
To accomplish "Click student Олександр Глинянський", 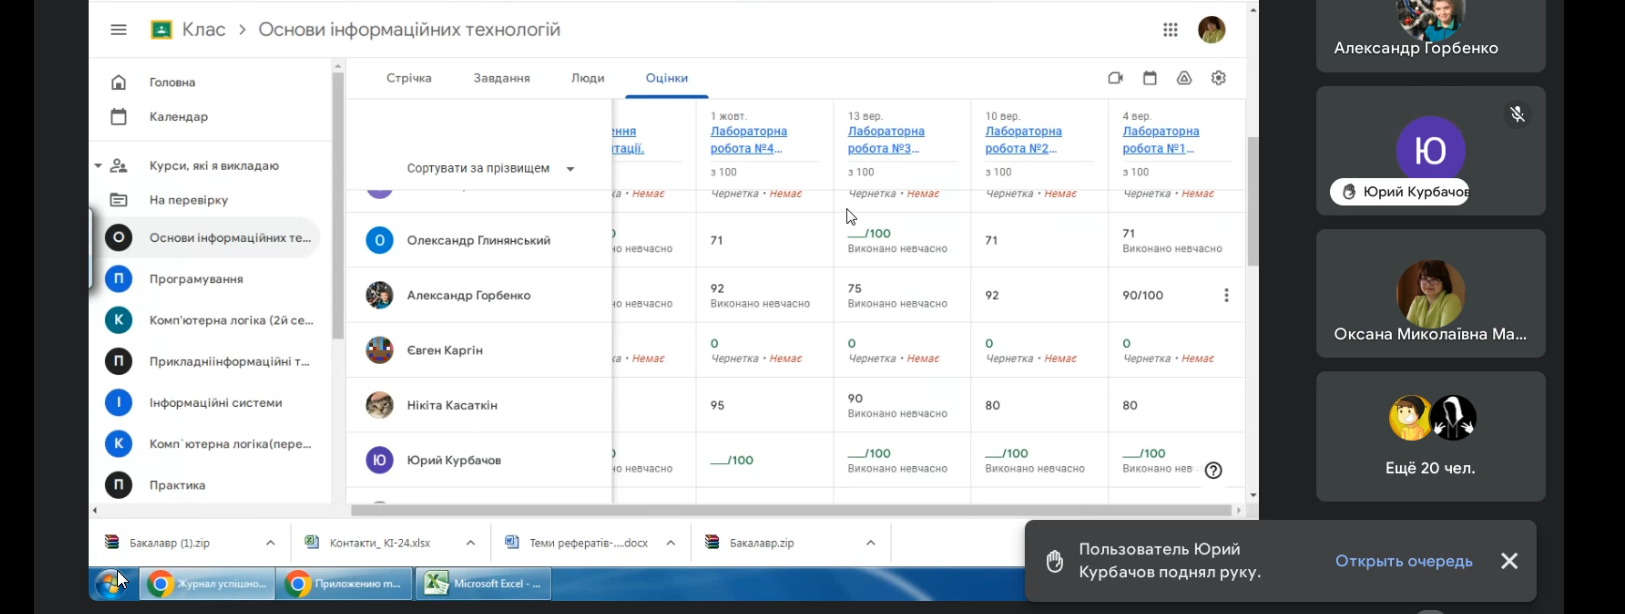I will click(478, 240).
